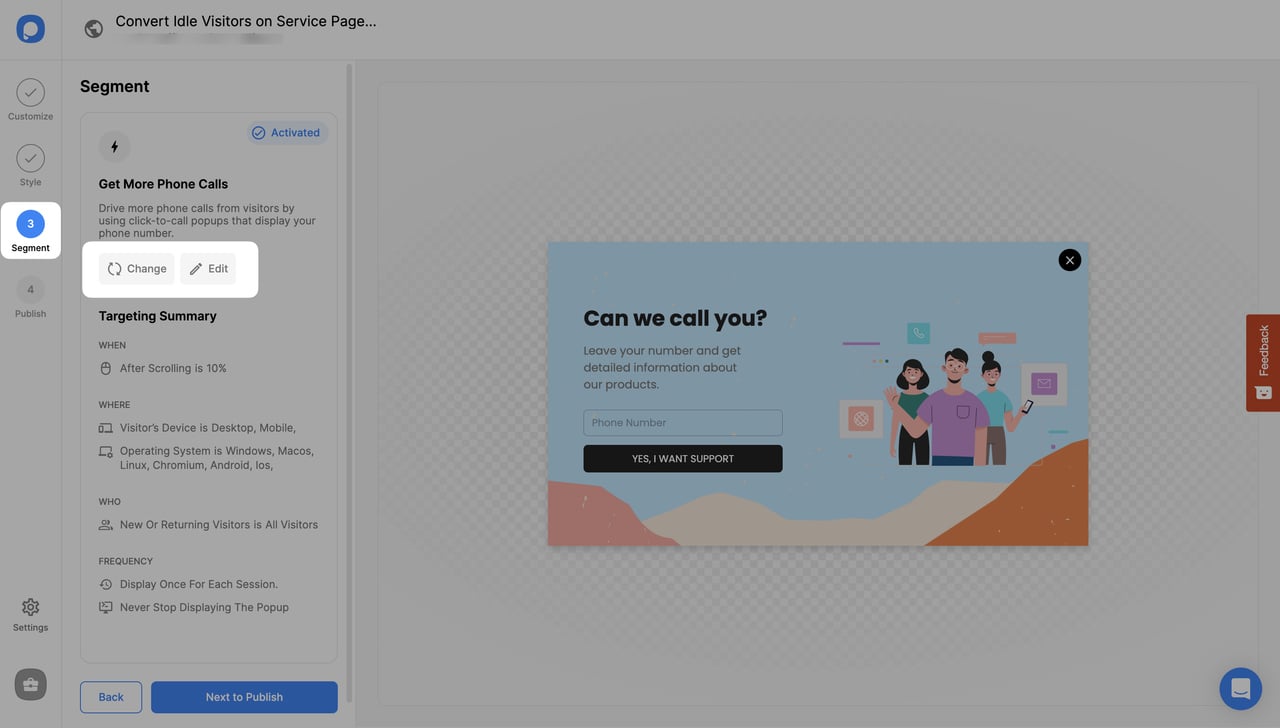Click the monitor icon beside Never Stop Displaying
The image size is (1280, 728).
[x=106, y=607]
